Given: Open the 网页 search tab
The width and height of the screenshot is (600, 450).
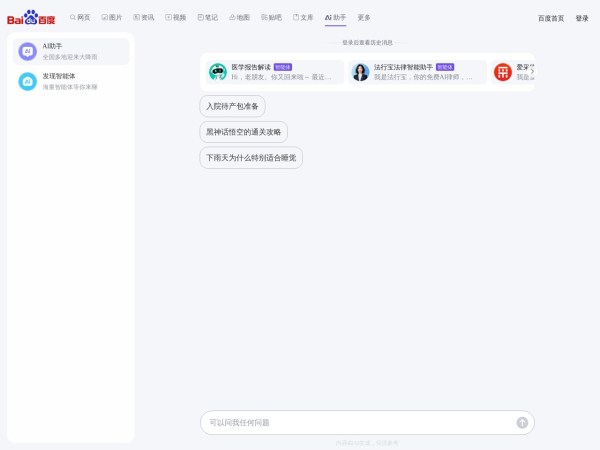Looking at the screenshot, I should click(80, 18).
